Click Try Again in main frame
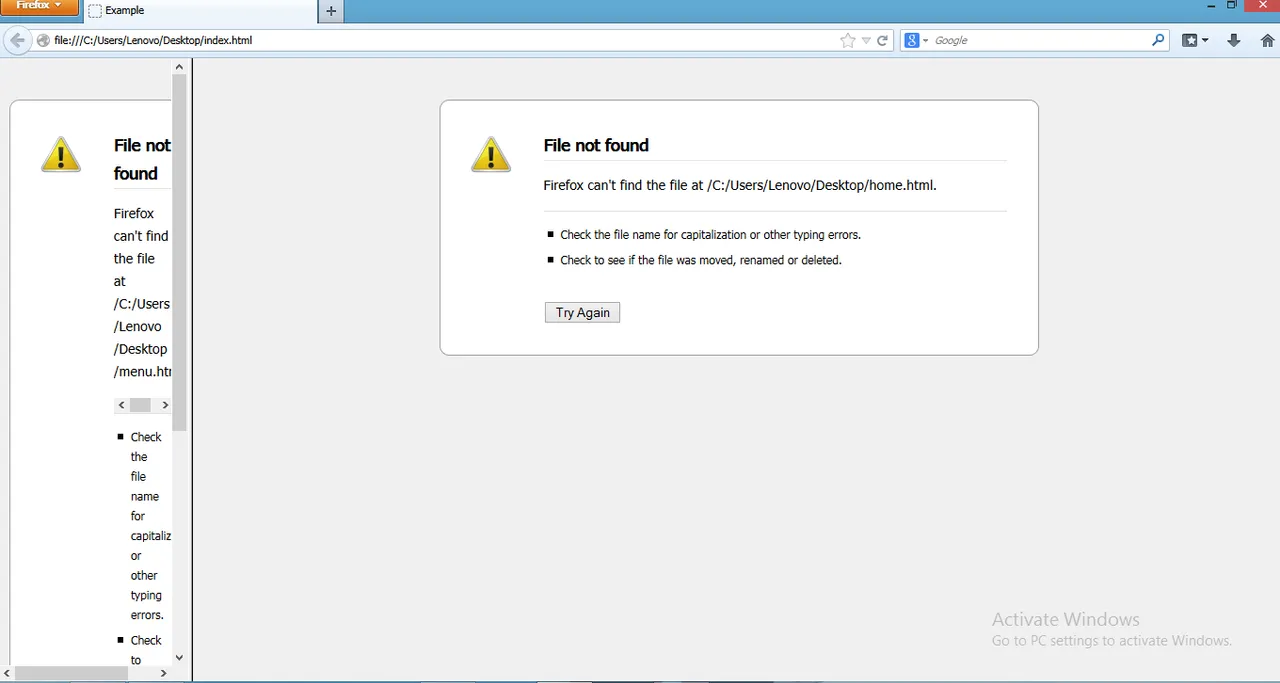Viewport: 1280px width, 683px height. pos(582,312)
